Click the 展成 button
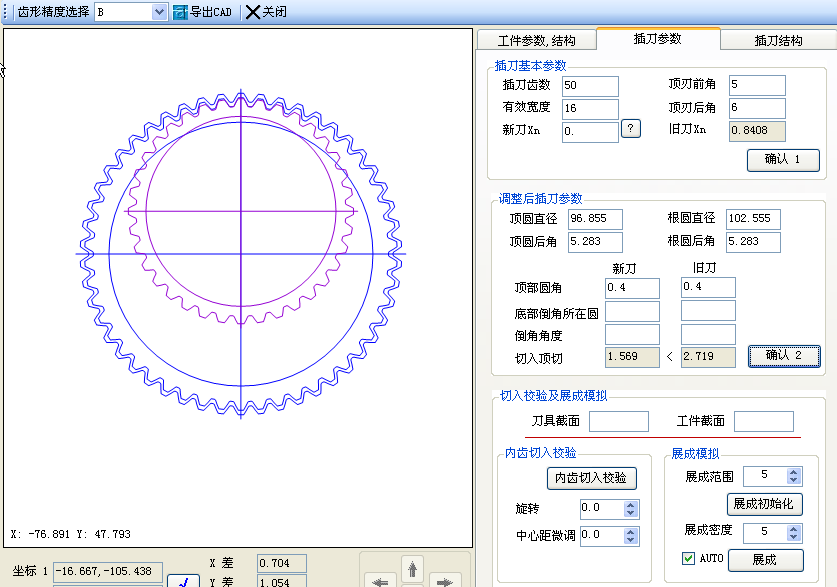837x587 pixels. pyautogui.click(x=765, y=560)
